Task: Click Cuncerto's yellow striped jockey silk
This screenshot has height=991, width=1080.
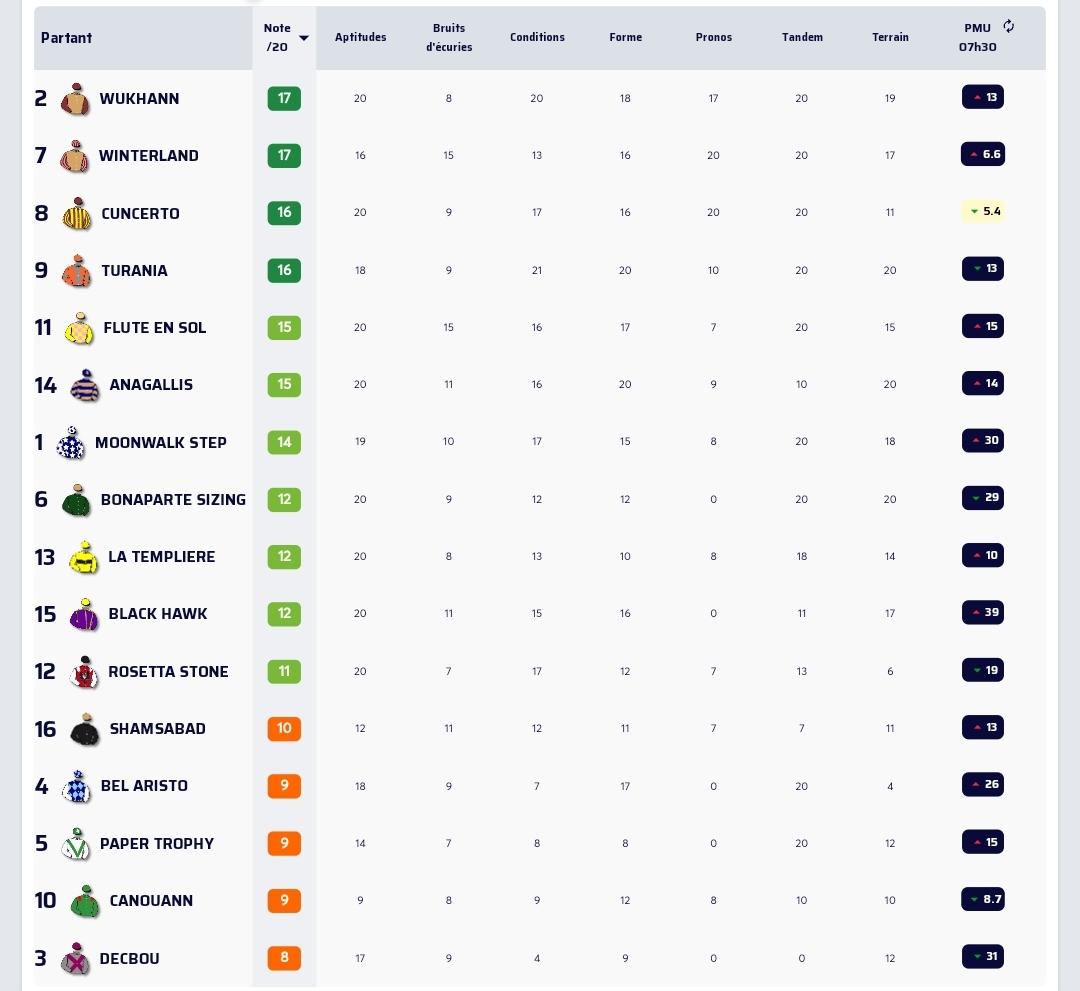Action: click(x=77, y=214)
